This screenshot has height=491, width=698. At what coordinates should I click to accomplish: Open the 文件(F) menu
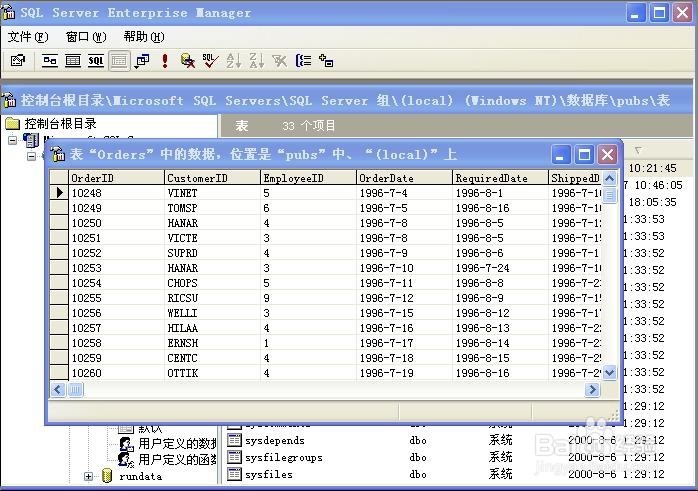point(28,37)
